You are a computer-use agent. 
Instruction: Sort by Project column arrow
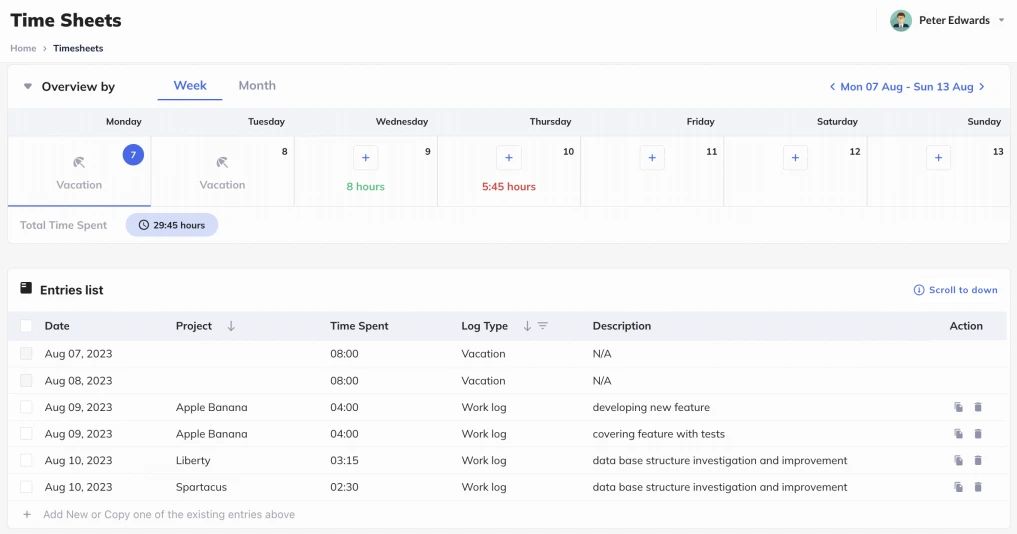[x=231, y=326]
